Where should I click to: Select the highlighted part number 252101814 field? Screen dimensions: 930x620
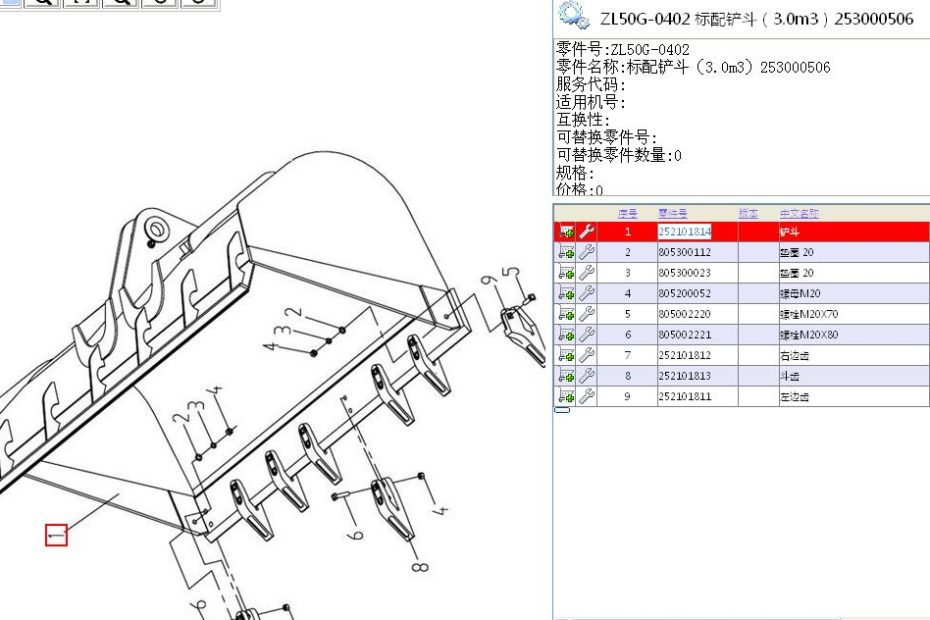click(x=685, y=232)
